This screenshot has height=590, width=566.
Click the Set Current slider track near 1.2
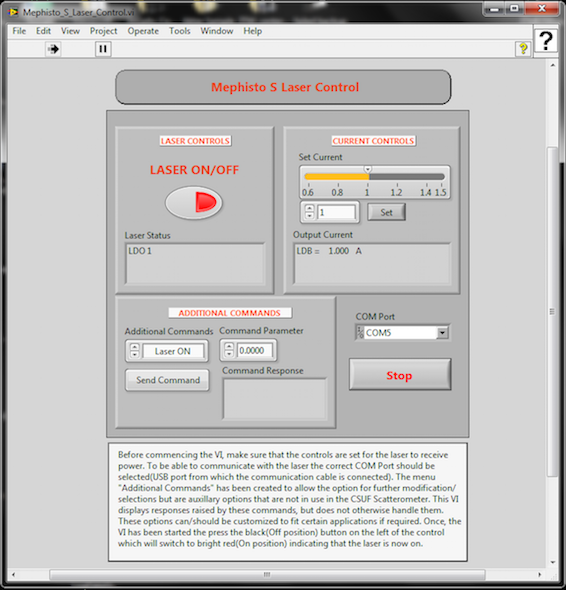397,176
